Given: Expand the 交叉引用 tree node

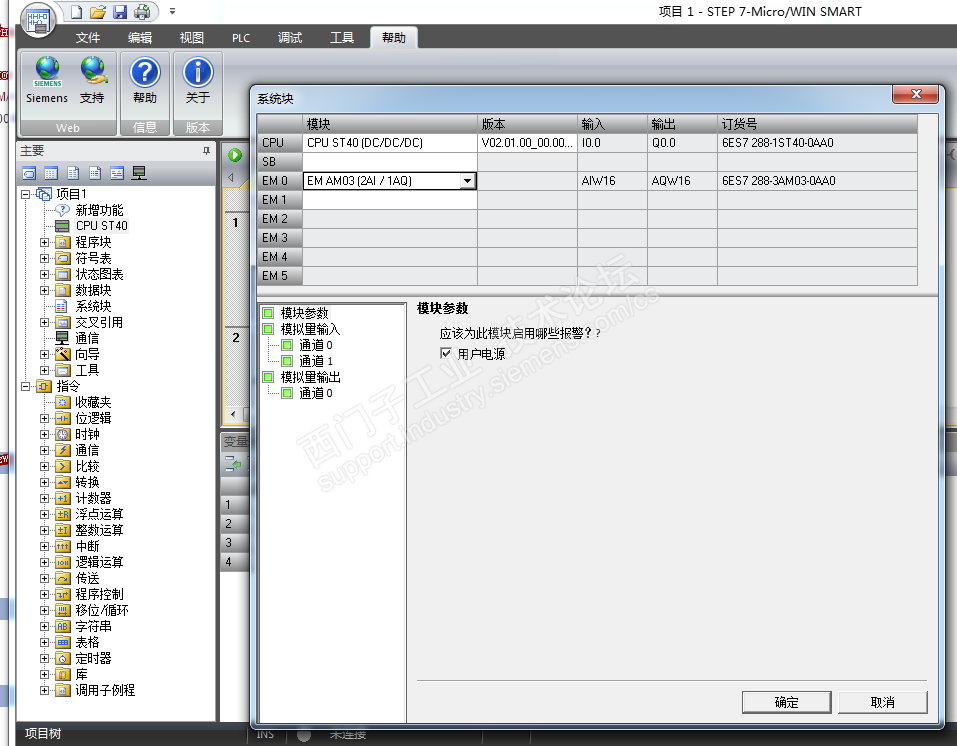Looking at the screenshot, I should pos(45,322).
